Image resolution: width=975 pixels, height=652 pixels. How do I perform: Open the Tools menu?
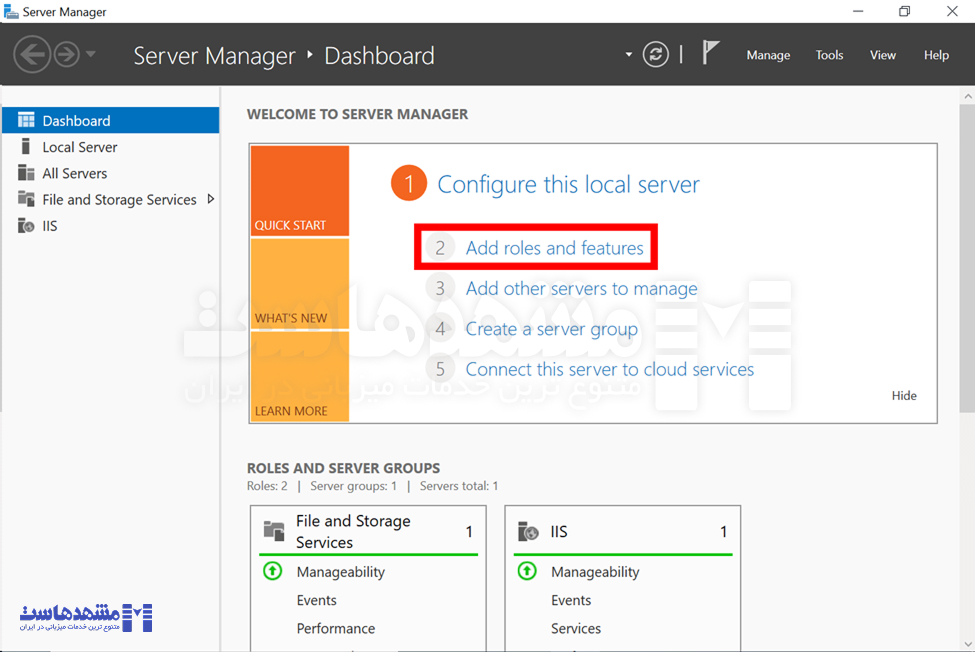coord(829,55)
